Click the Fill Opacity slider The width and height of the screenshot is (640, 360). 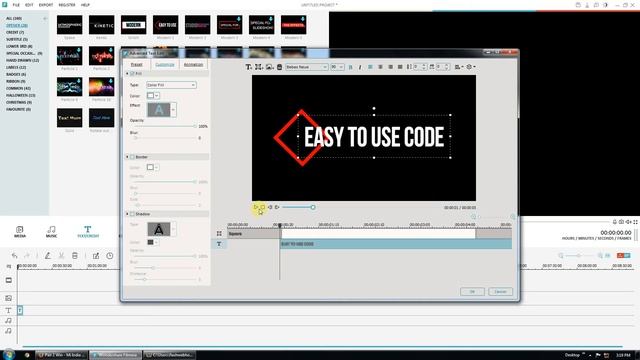tap(165, 126)
